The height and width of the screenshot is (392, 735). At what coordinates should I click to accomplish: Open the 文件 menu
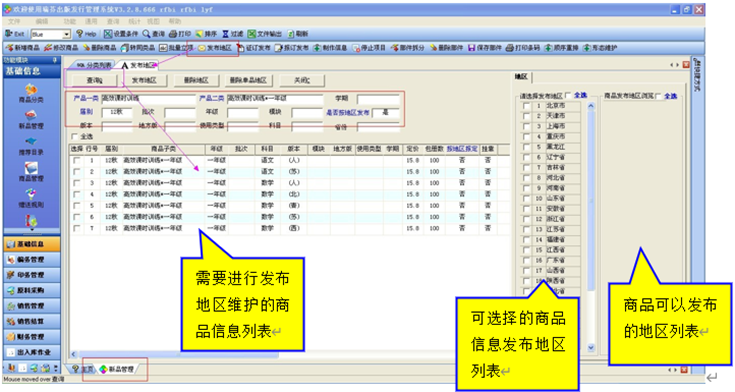[14, 22]
